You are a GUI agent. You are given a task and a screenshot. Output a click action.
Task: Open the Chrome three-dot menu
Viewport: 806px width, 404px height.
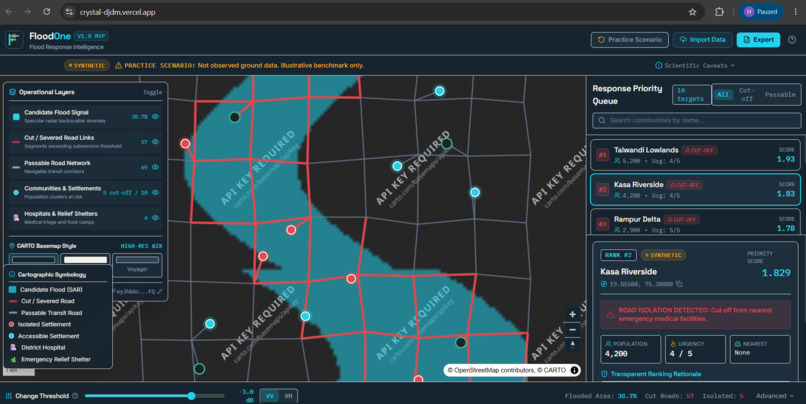point(795,12)
